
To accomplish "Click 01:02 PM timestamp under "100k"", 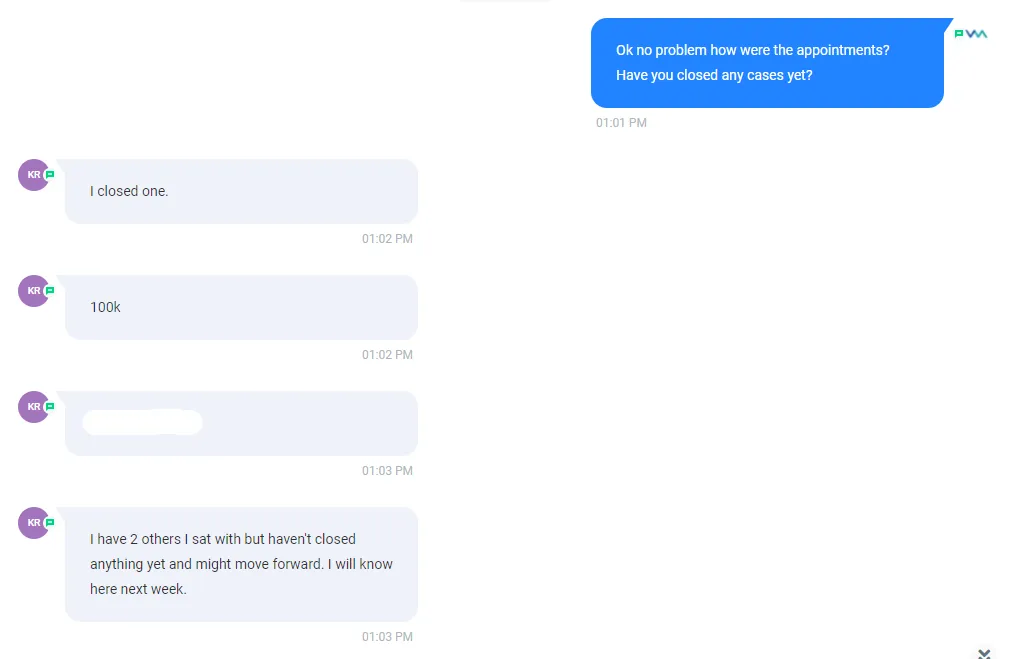I will (x=387, y=354).
